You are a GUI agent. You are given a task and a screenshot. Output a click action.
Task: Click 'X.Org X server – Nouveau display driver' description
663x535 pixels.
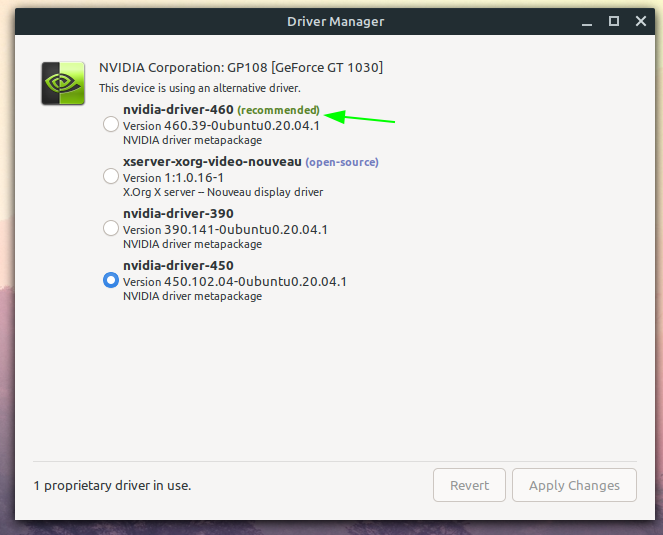(223, 192)
